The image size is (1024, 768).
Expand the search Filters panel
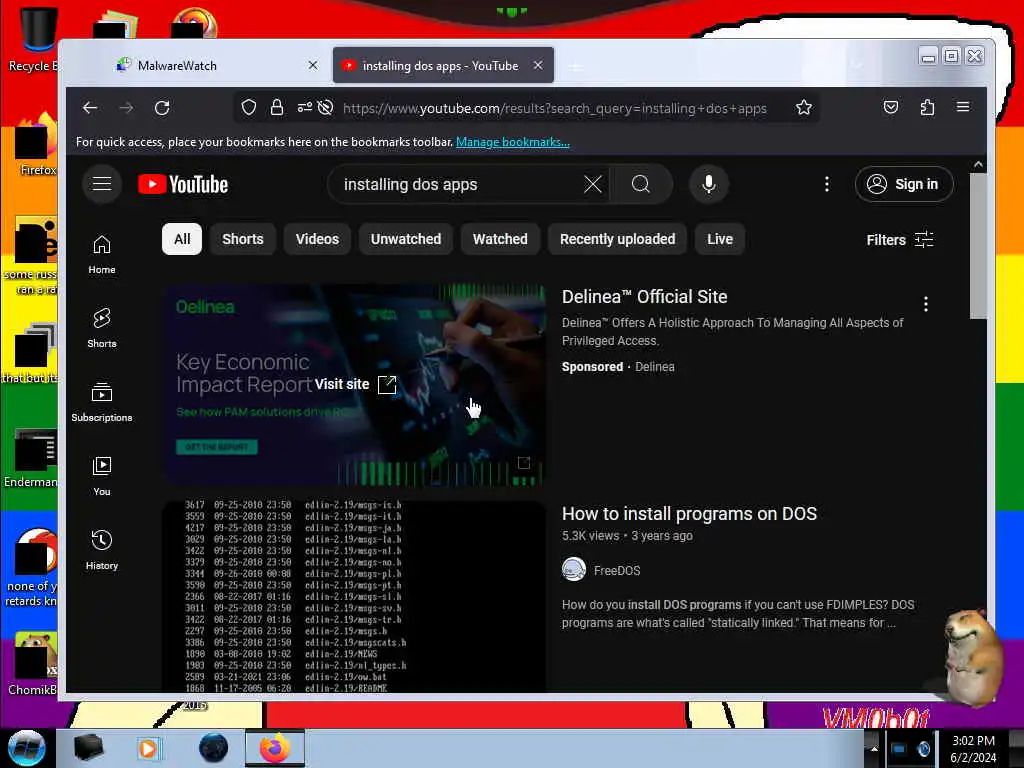click(900, 240)
